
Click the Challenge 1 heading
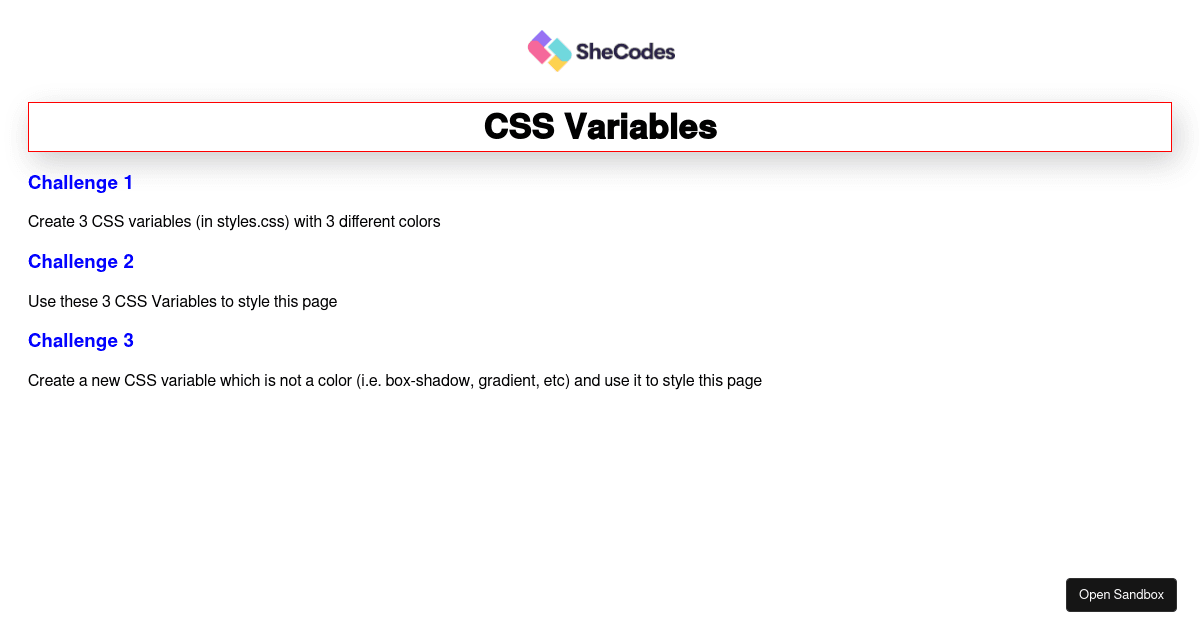80,183
